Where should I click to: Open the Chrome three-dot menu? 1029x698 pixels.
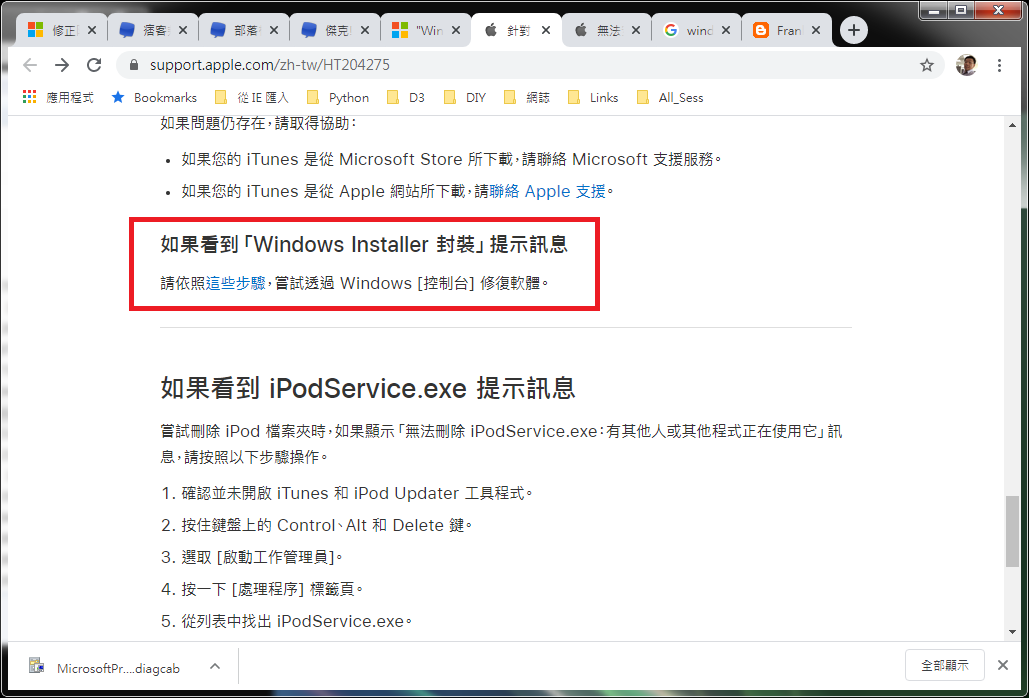click(999, 65)
